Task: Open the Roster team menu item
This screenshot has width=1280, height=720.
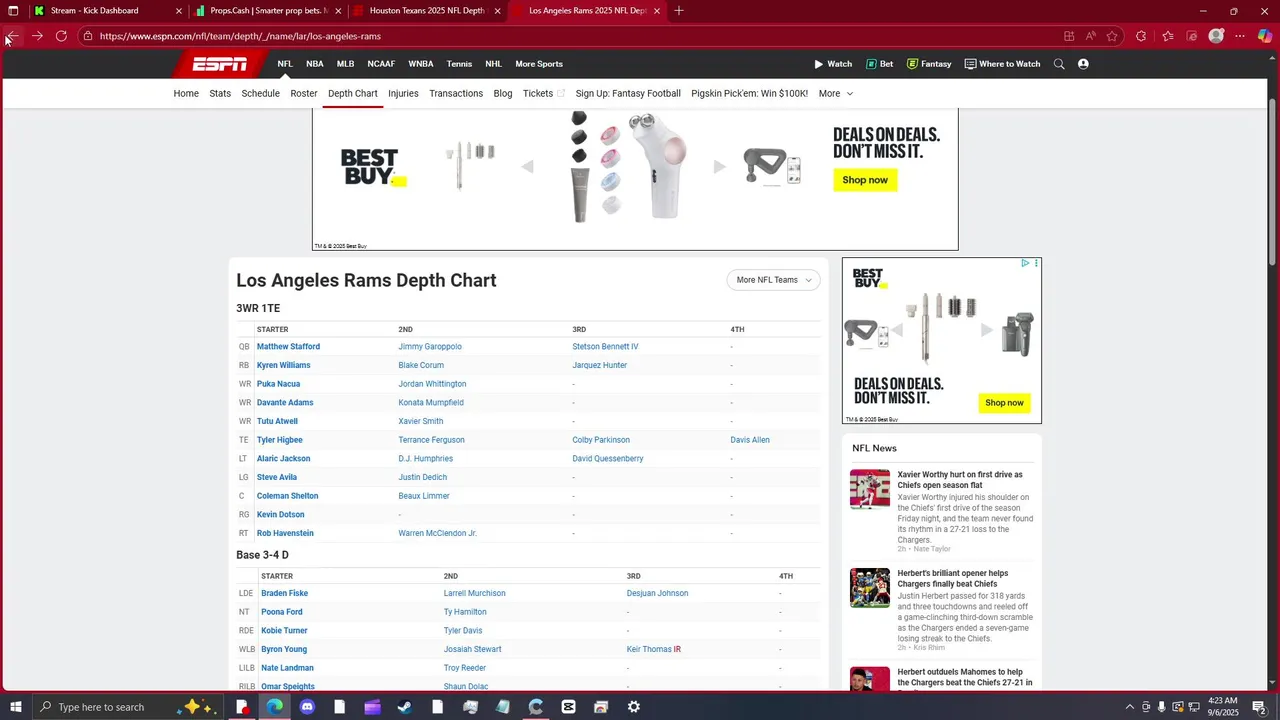Action: tap(304, 93)
